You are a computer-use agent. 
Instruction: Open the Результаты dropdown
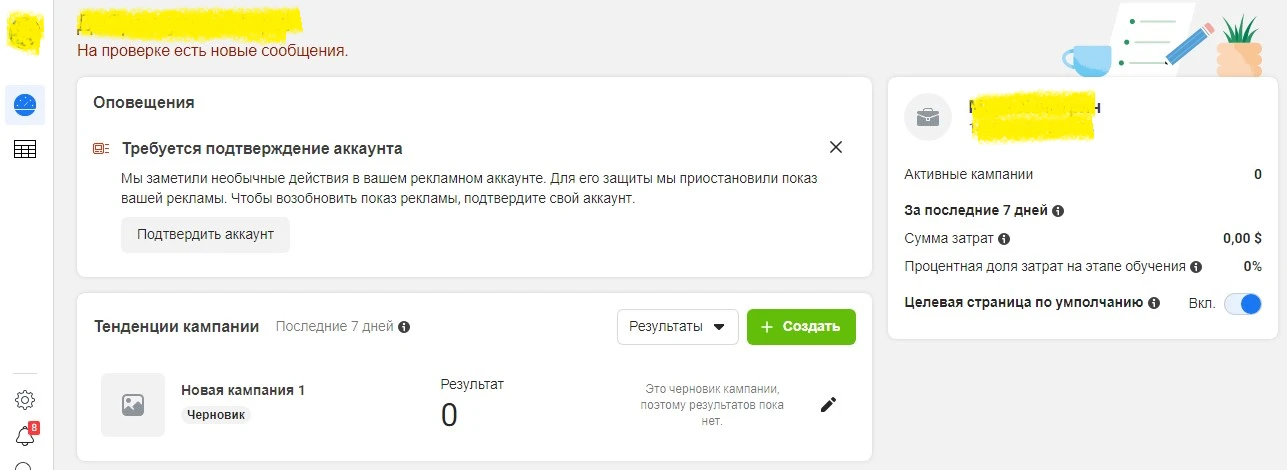point(678,327)
